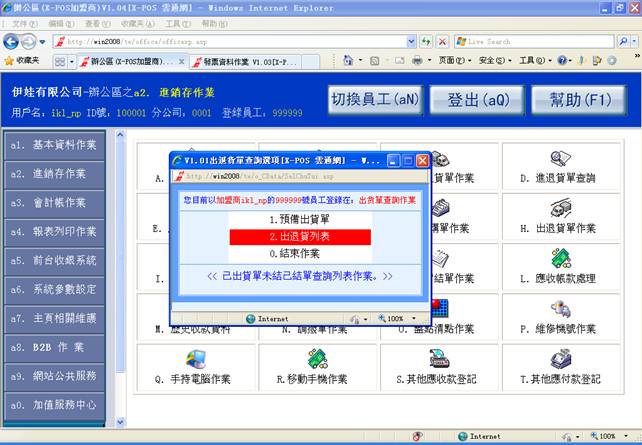Screen dimensions: 642x445
Task: Open P. 維修機號作業 icon
Action: click(558, 309)
